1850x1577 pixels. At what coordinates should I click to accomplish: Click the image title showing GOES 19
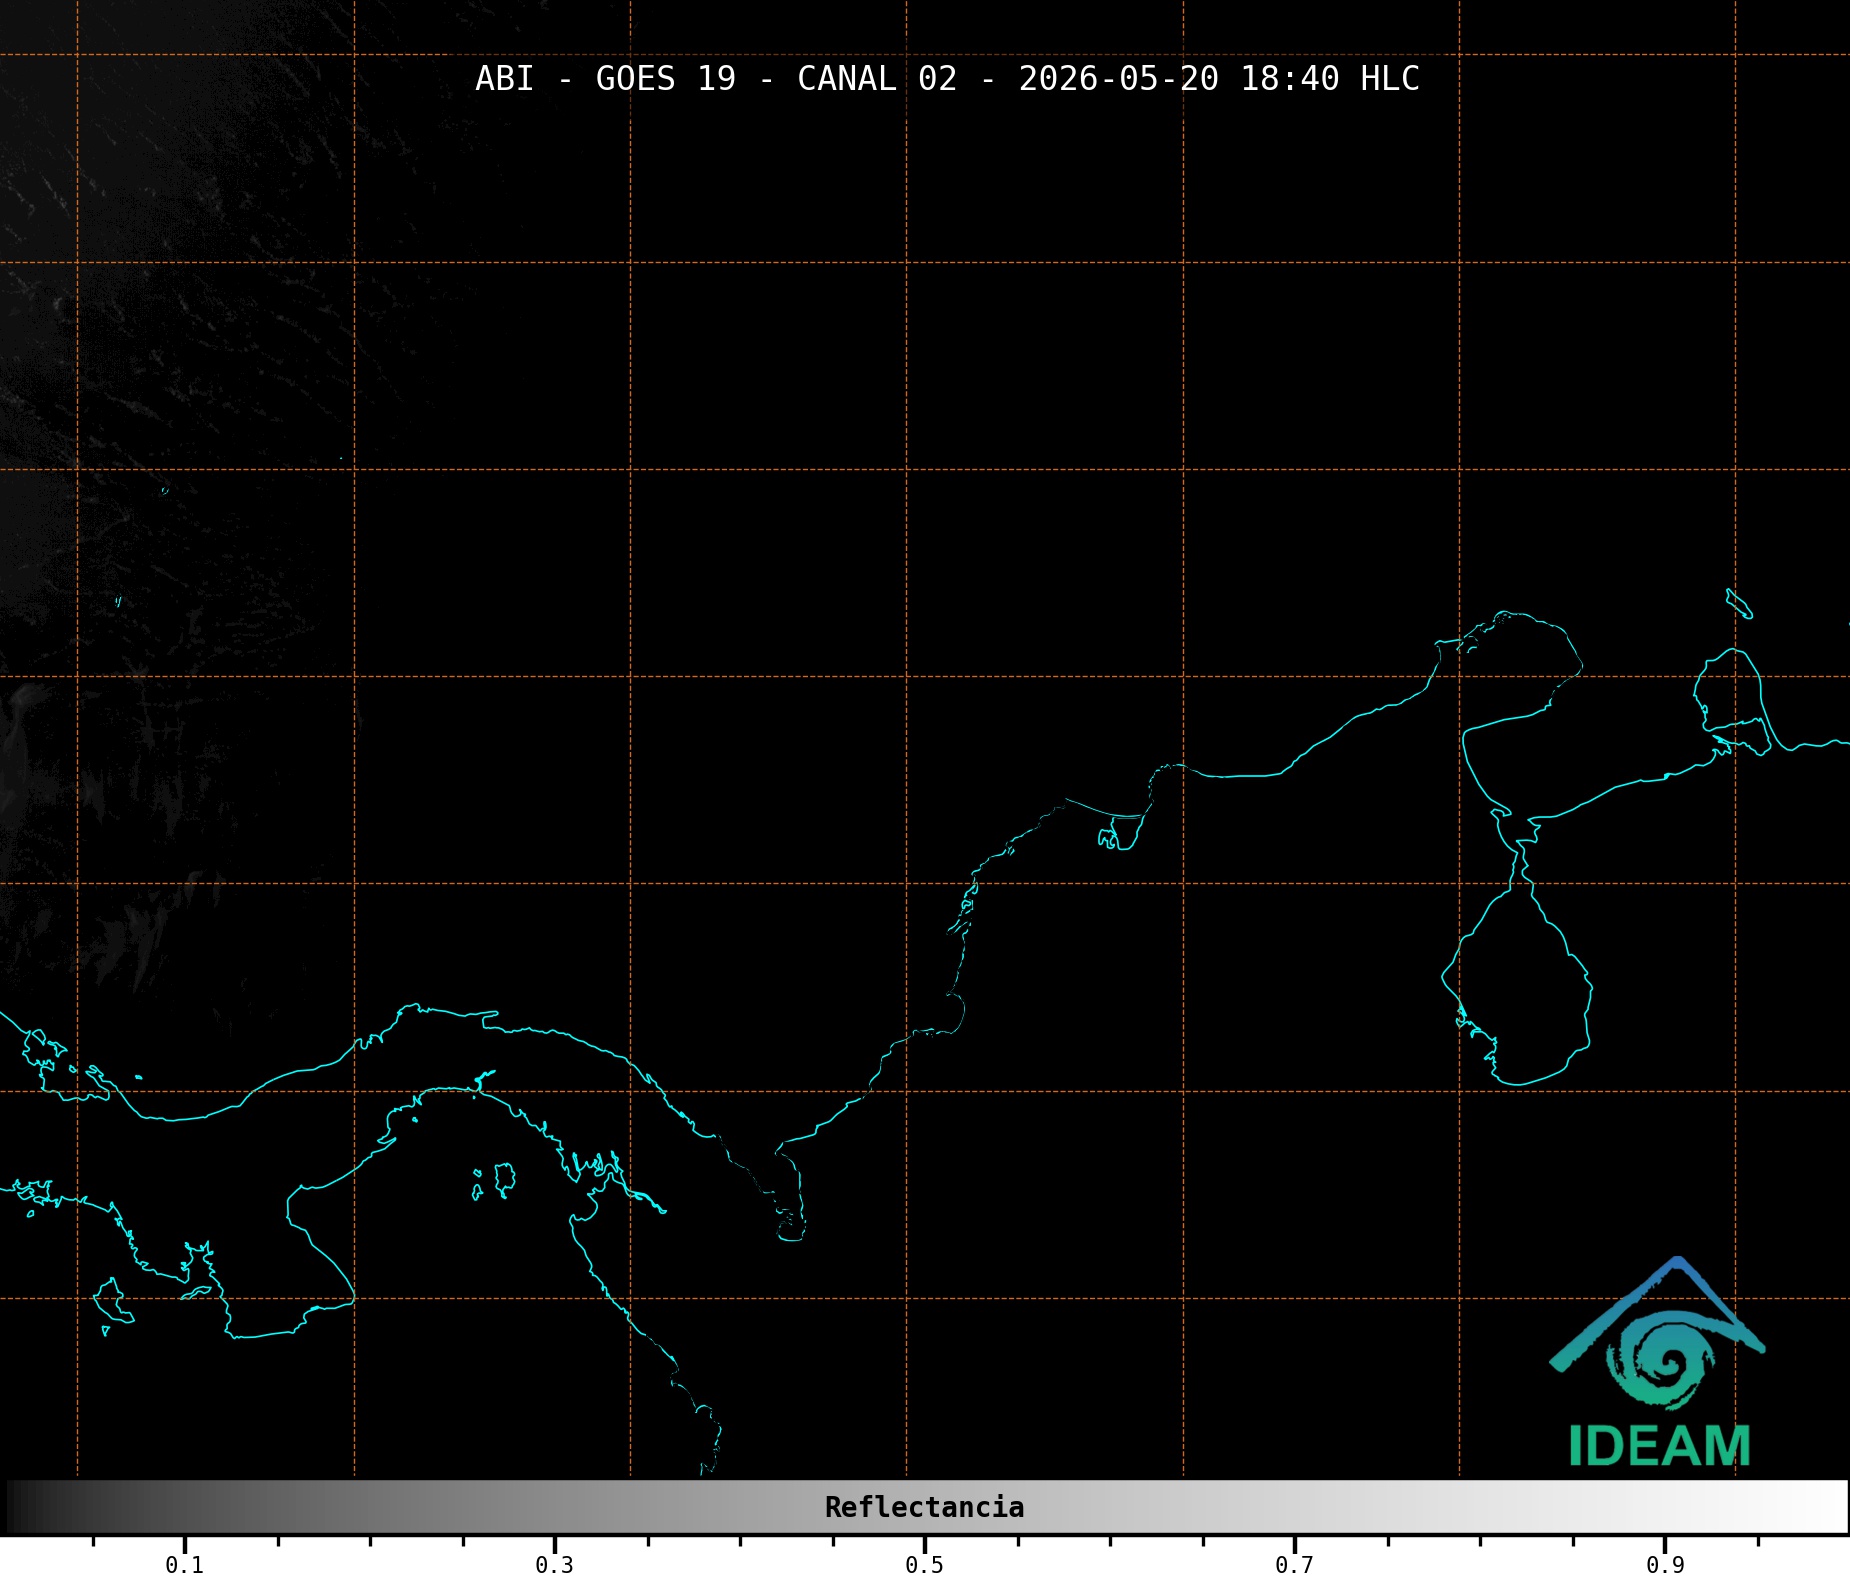click(x=947, y=79)
